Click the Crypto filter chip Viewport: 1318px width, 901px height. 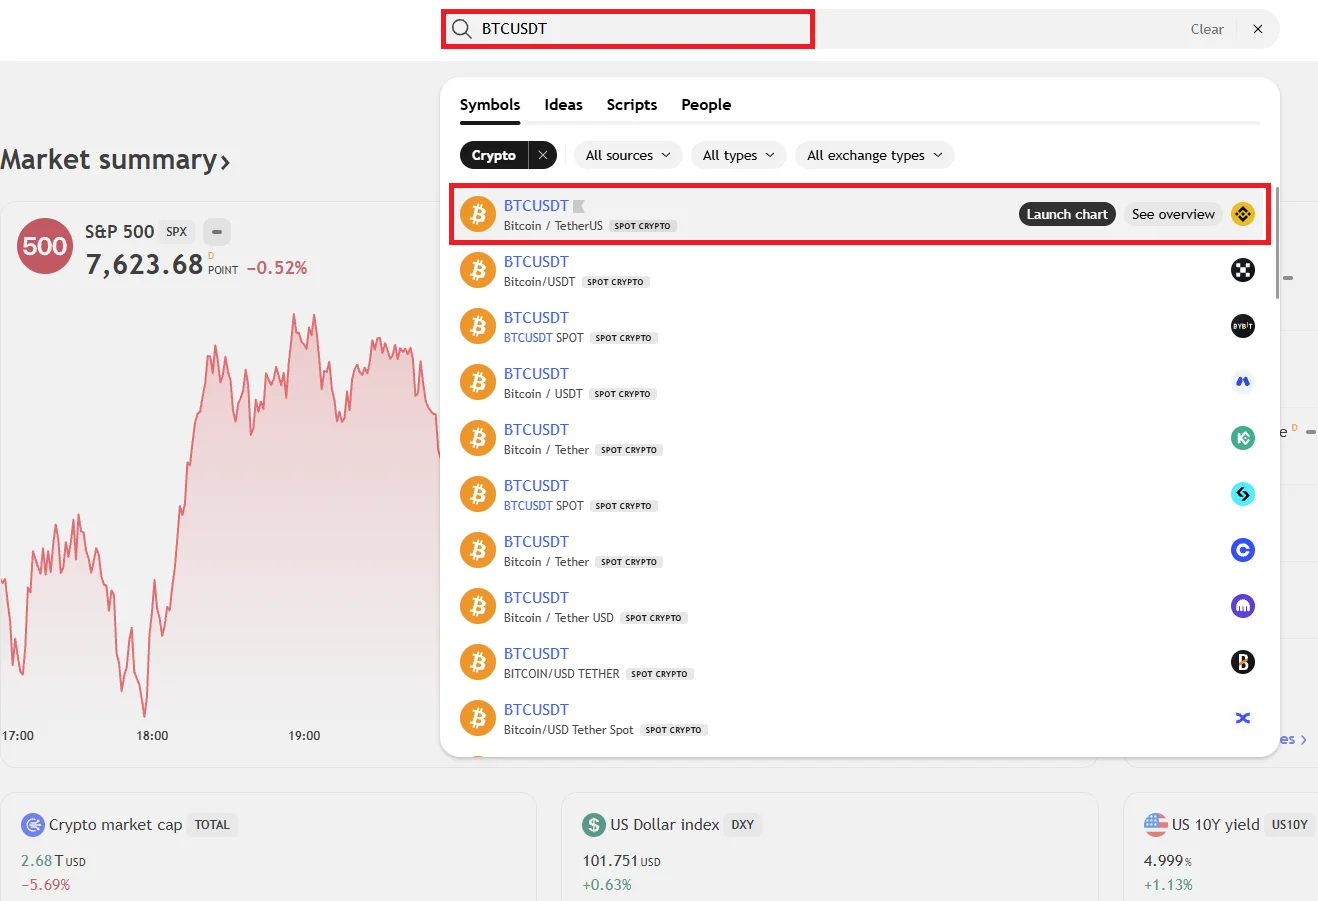[x=494, y=155]
